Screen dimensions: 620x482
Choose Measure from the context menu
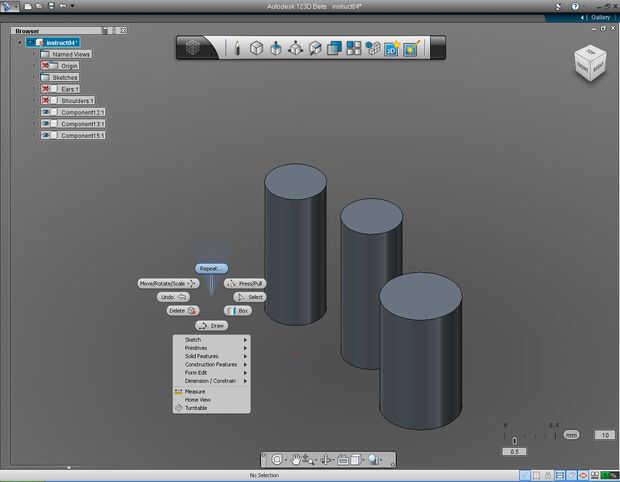tap(194, 391)
